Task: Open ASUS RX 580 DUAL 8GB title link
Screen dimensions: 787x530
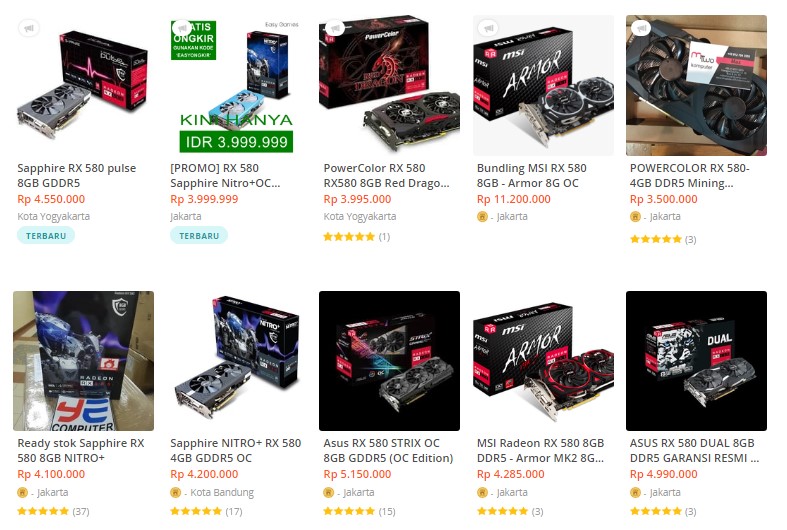Action: (x=694, y=450)
